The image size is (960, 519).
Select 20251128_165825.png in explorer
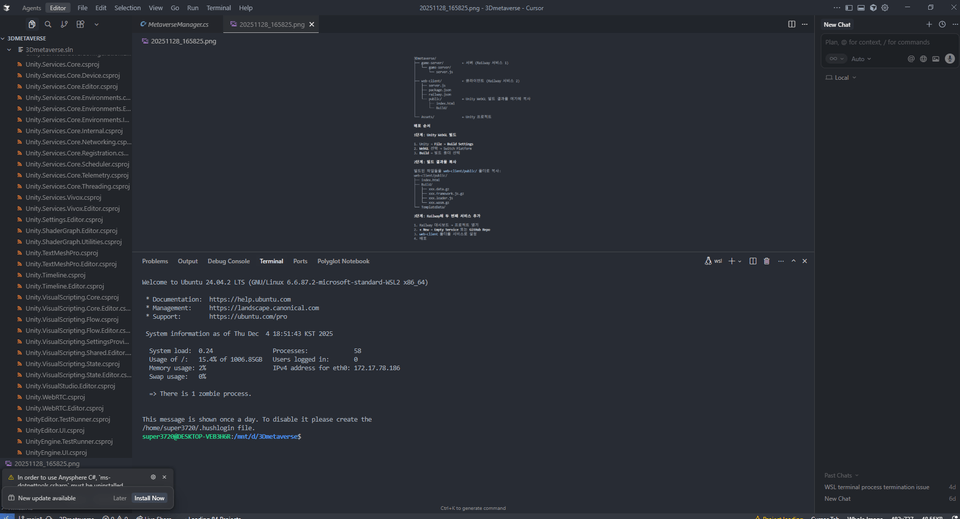(47, 463)
